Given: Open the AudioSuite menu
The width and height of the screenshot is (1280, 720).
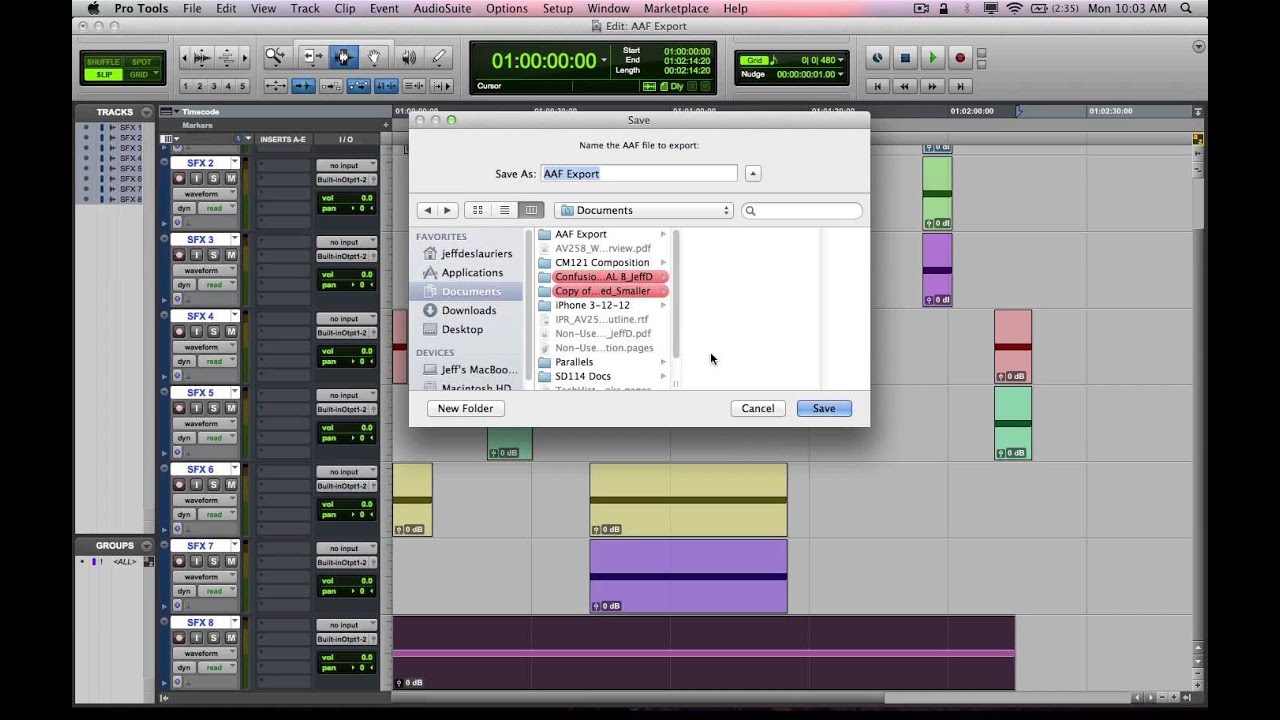Looking at the screenshot, I should point(443,8).
